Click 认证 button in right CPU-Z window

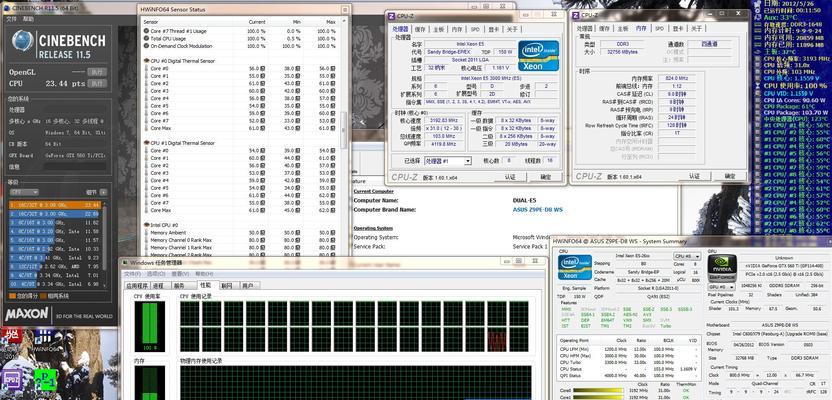695,176
